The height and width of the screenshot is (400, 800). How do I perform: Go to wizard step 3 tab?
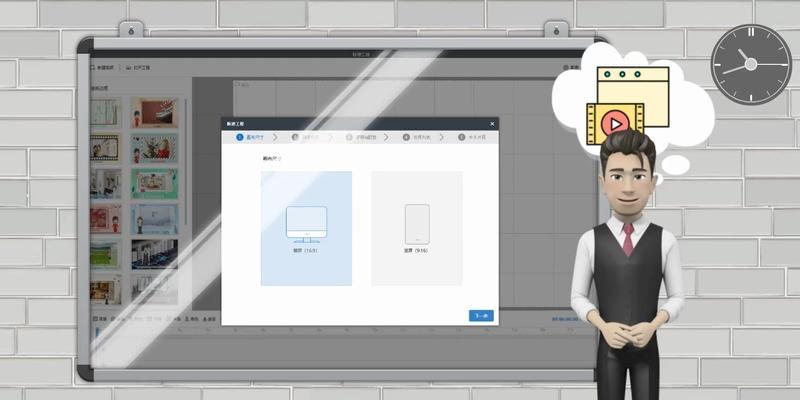pos(360,137)
